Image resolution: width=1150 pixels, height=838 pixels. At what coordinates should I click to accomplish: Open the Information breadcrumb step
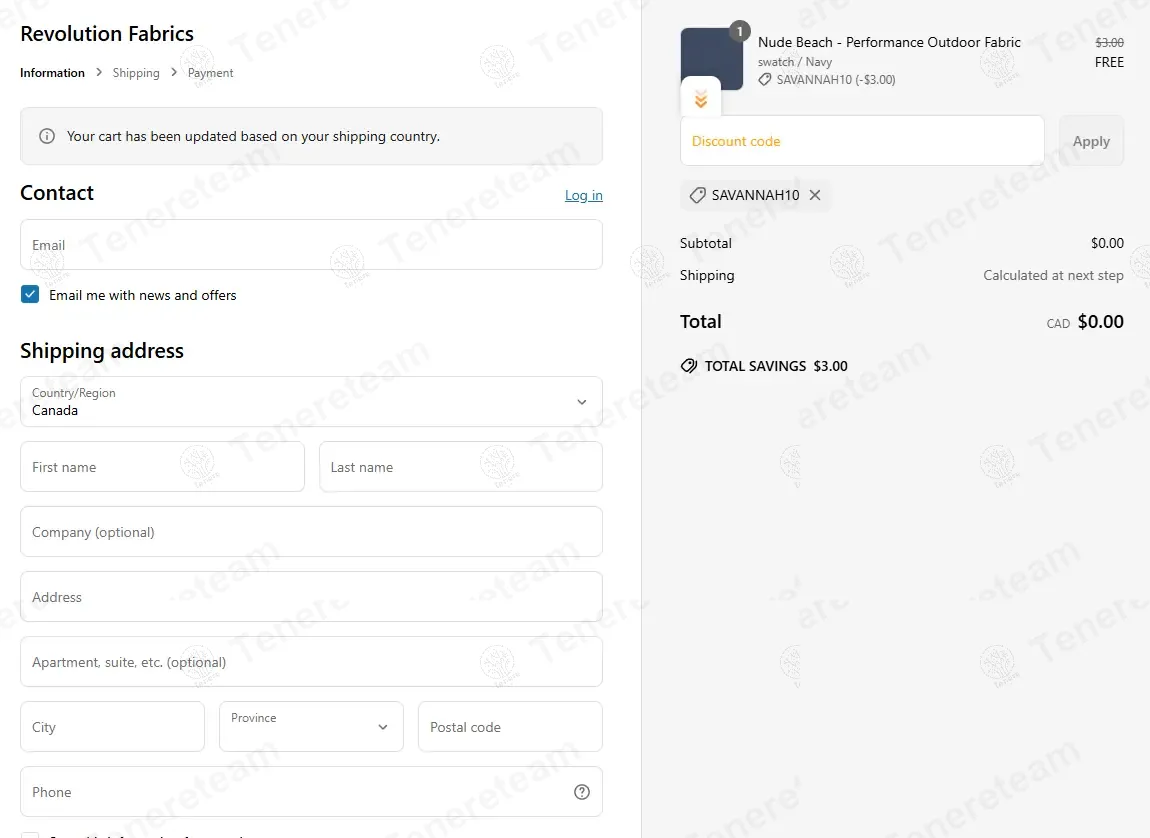click(52, 73)
